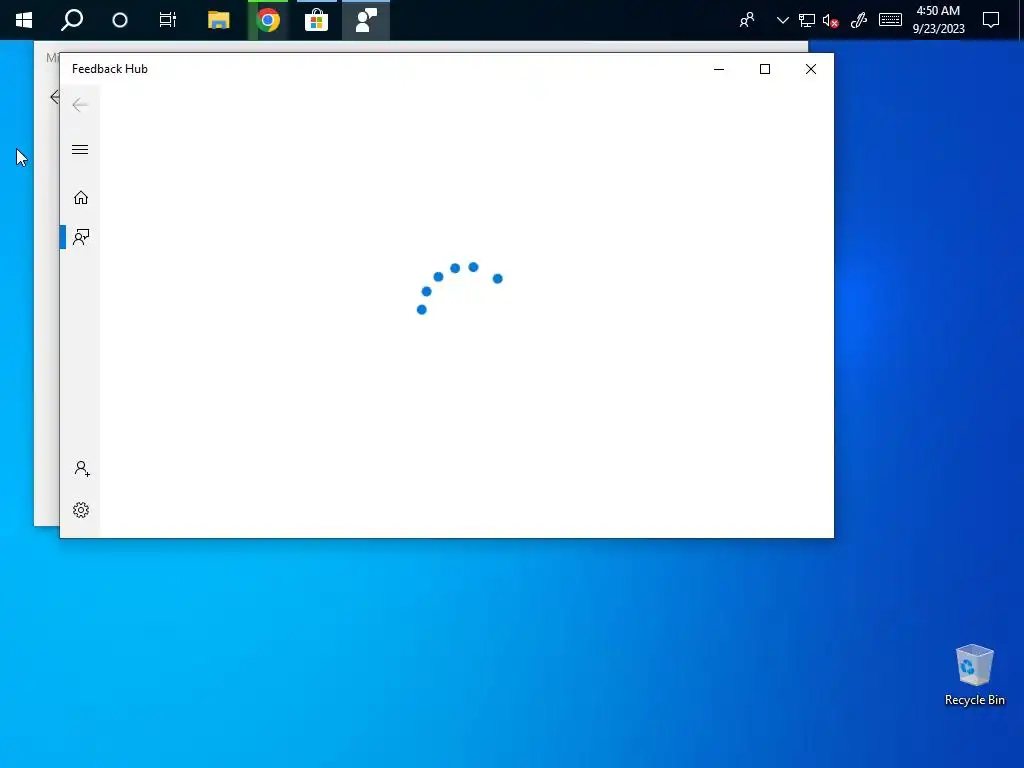Close the Feedback Hub window
The height and width of the screenshot is (768, 1024).
click(x=810, y=69)
